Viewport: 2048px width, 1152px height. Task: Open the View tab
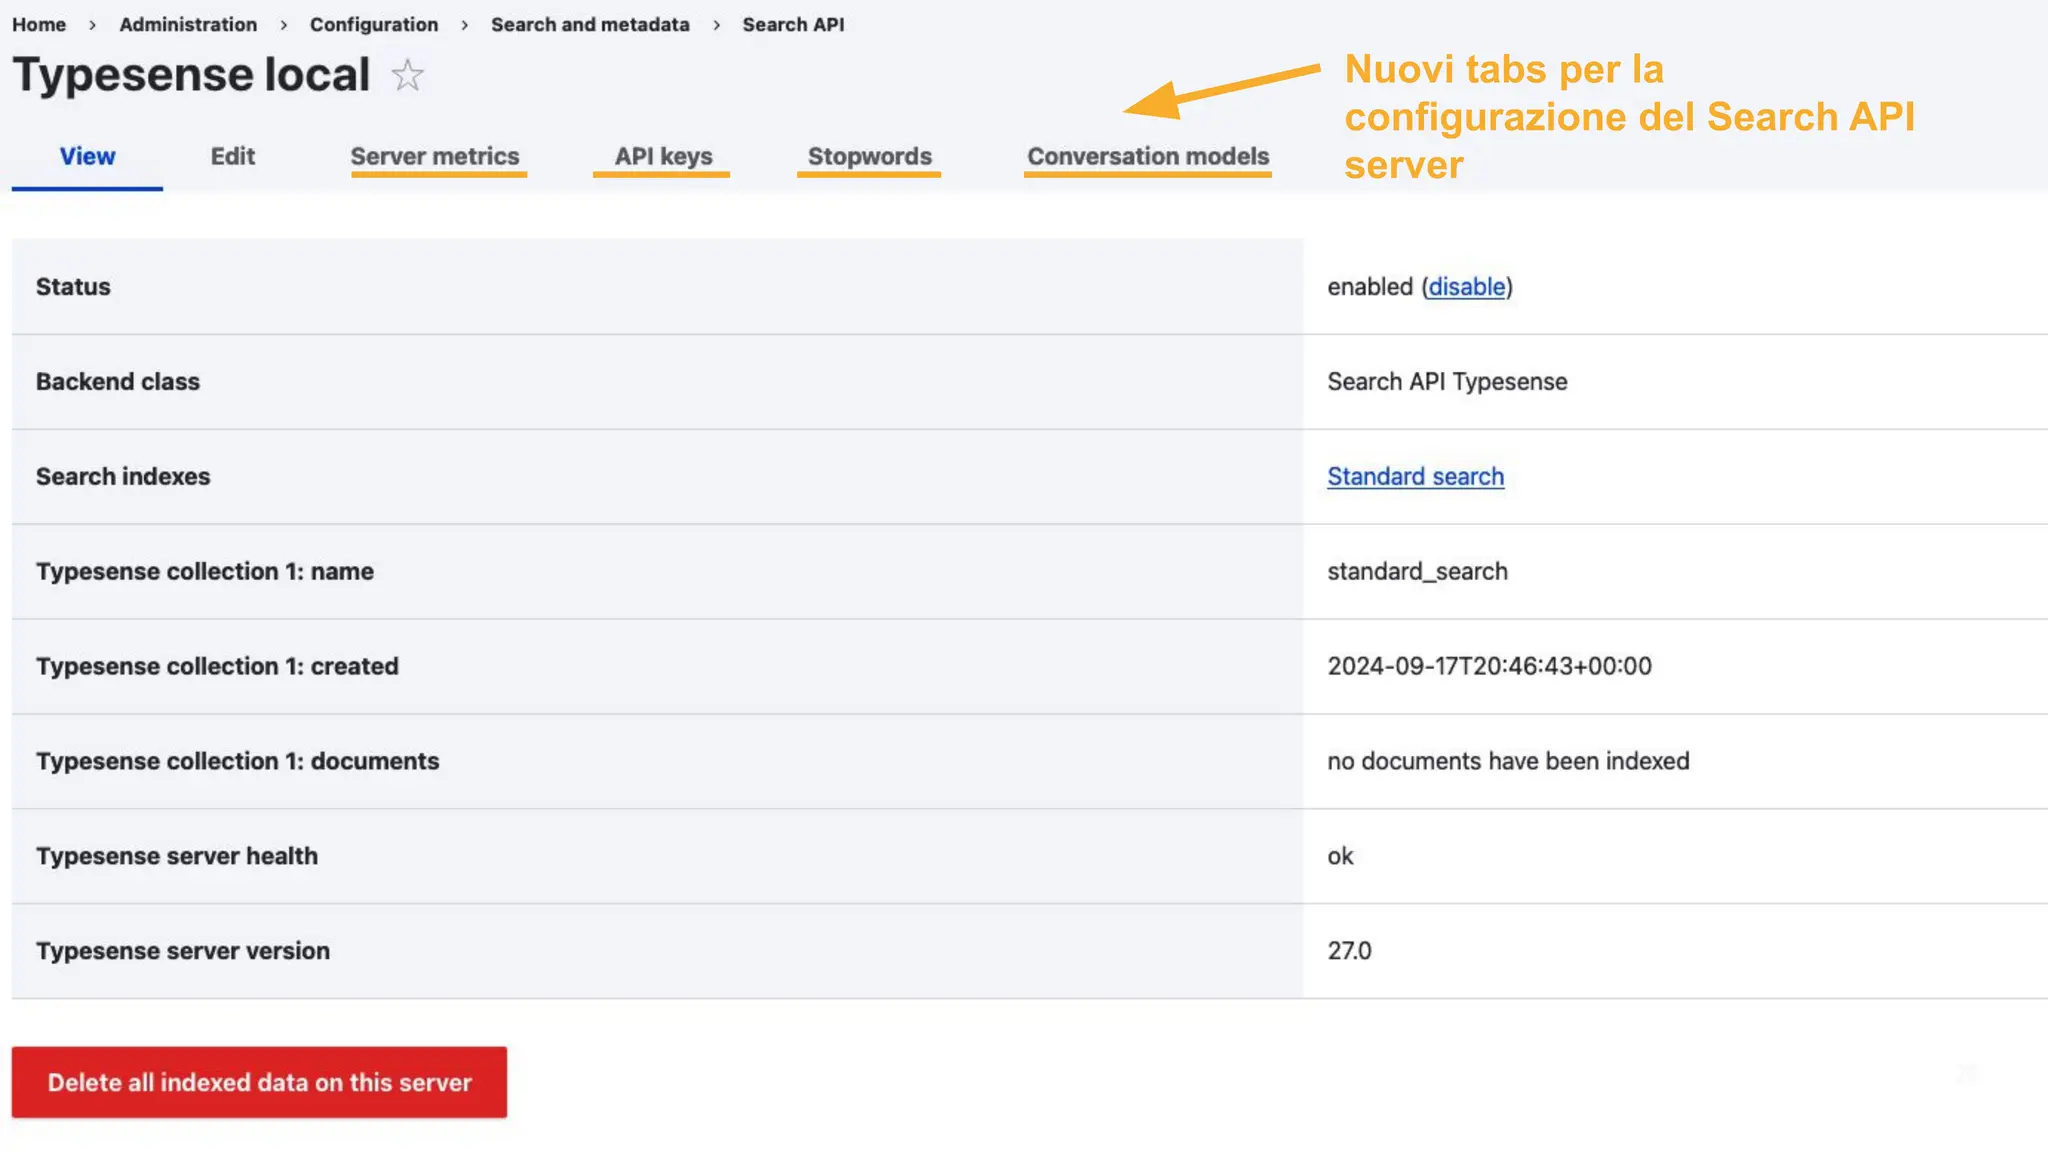click(x=87, y=156)
